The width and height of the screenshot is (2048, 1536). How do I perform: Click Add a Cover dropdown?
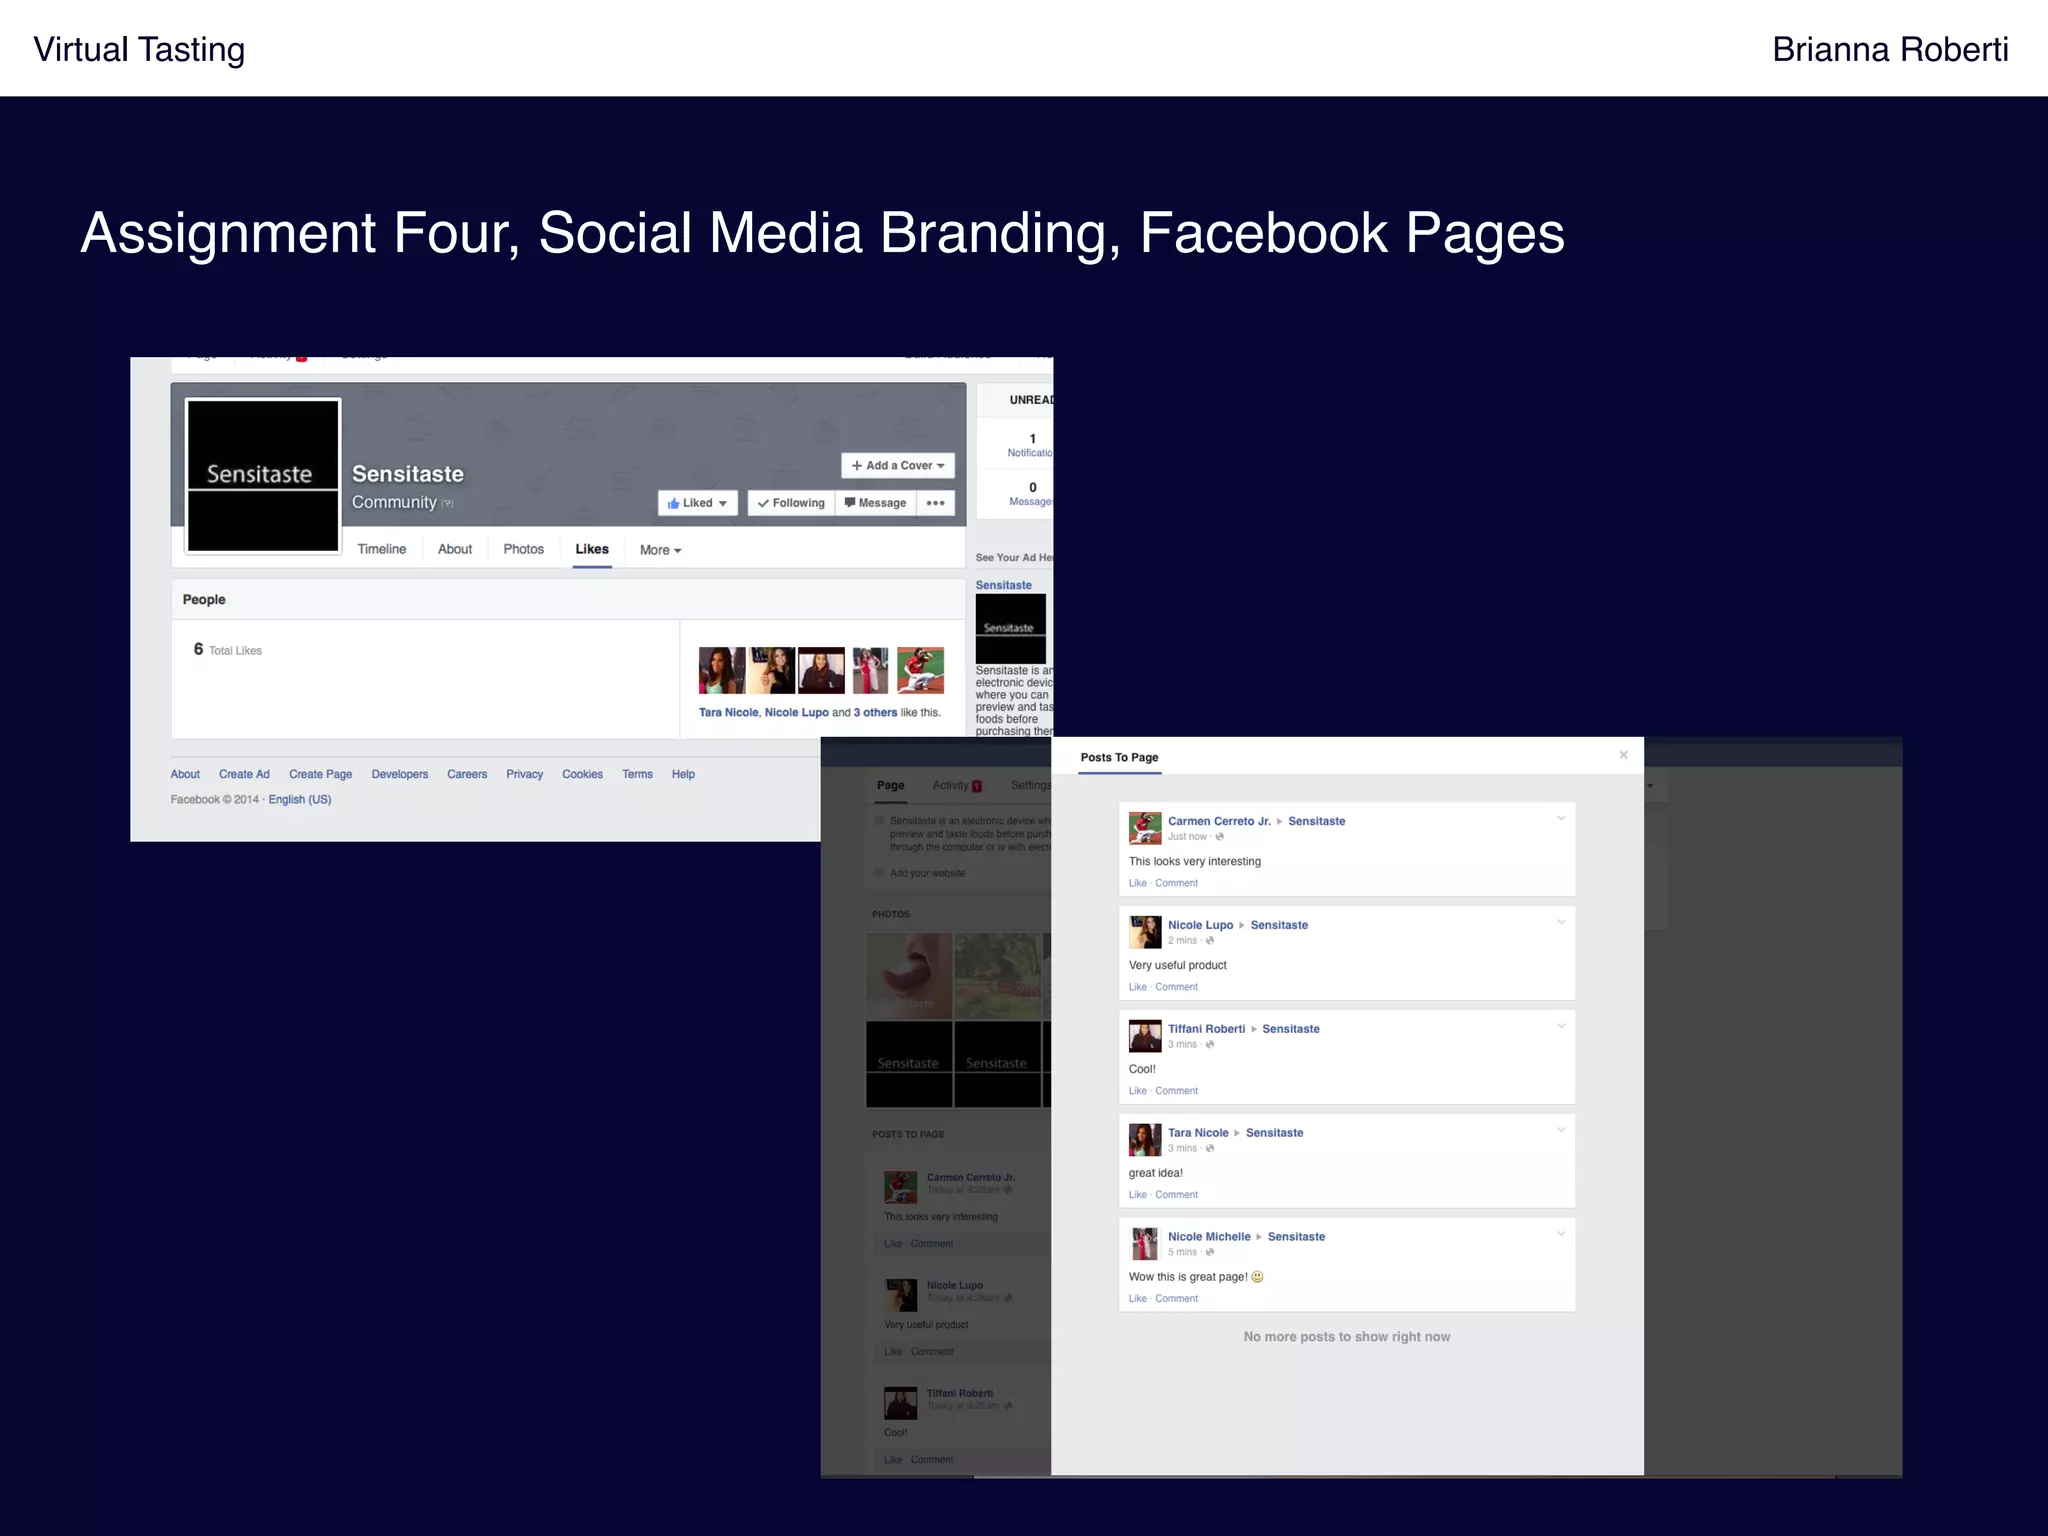coord(898,465)
